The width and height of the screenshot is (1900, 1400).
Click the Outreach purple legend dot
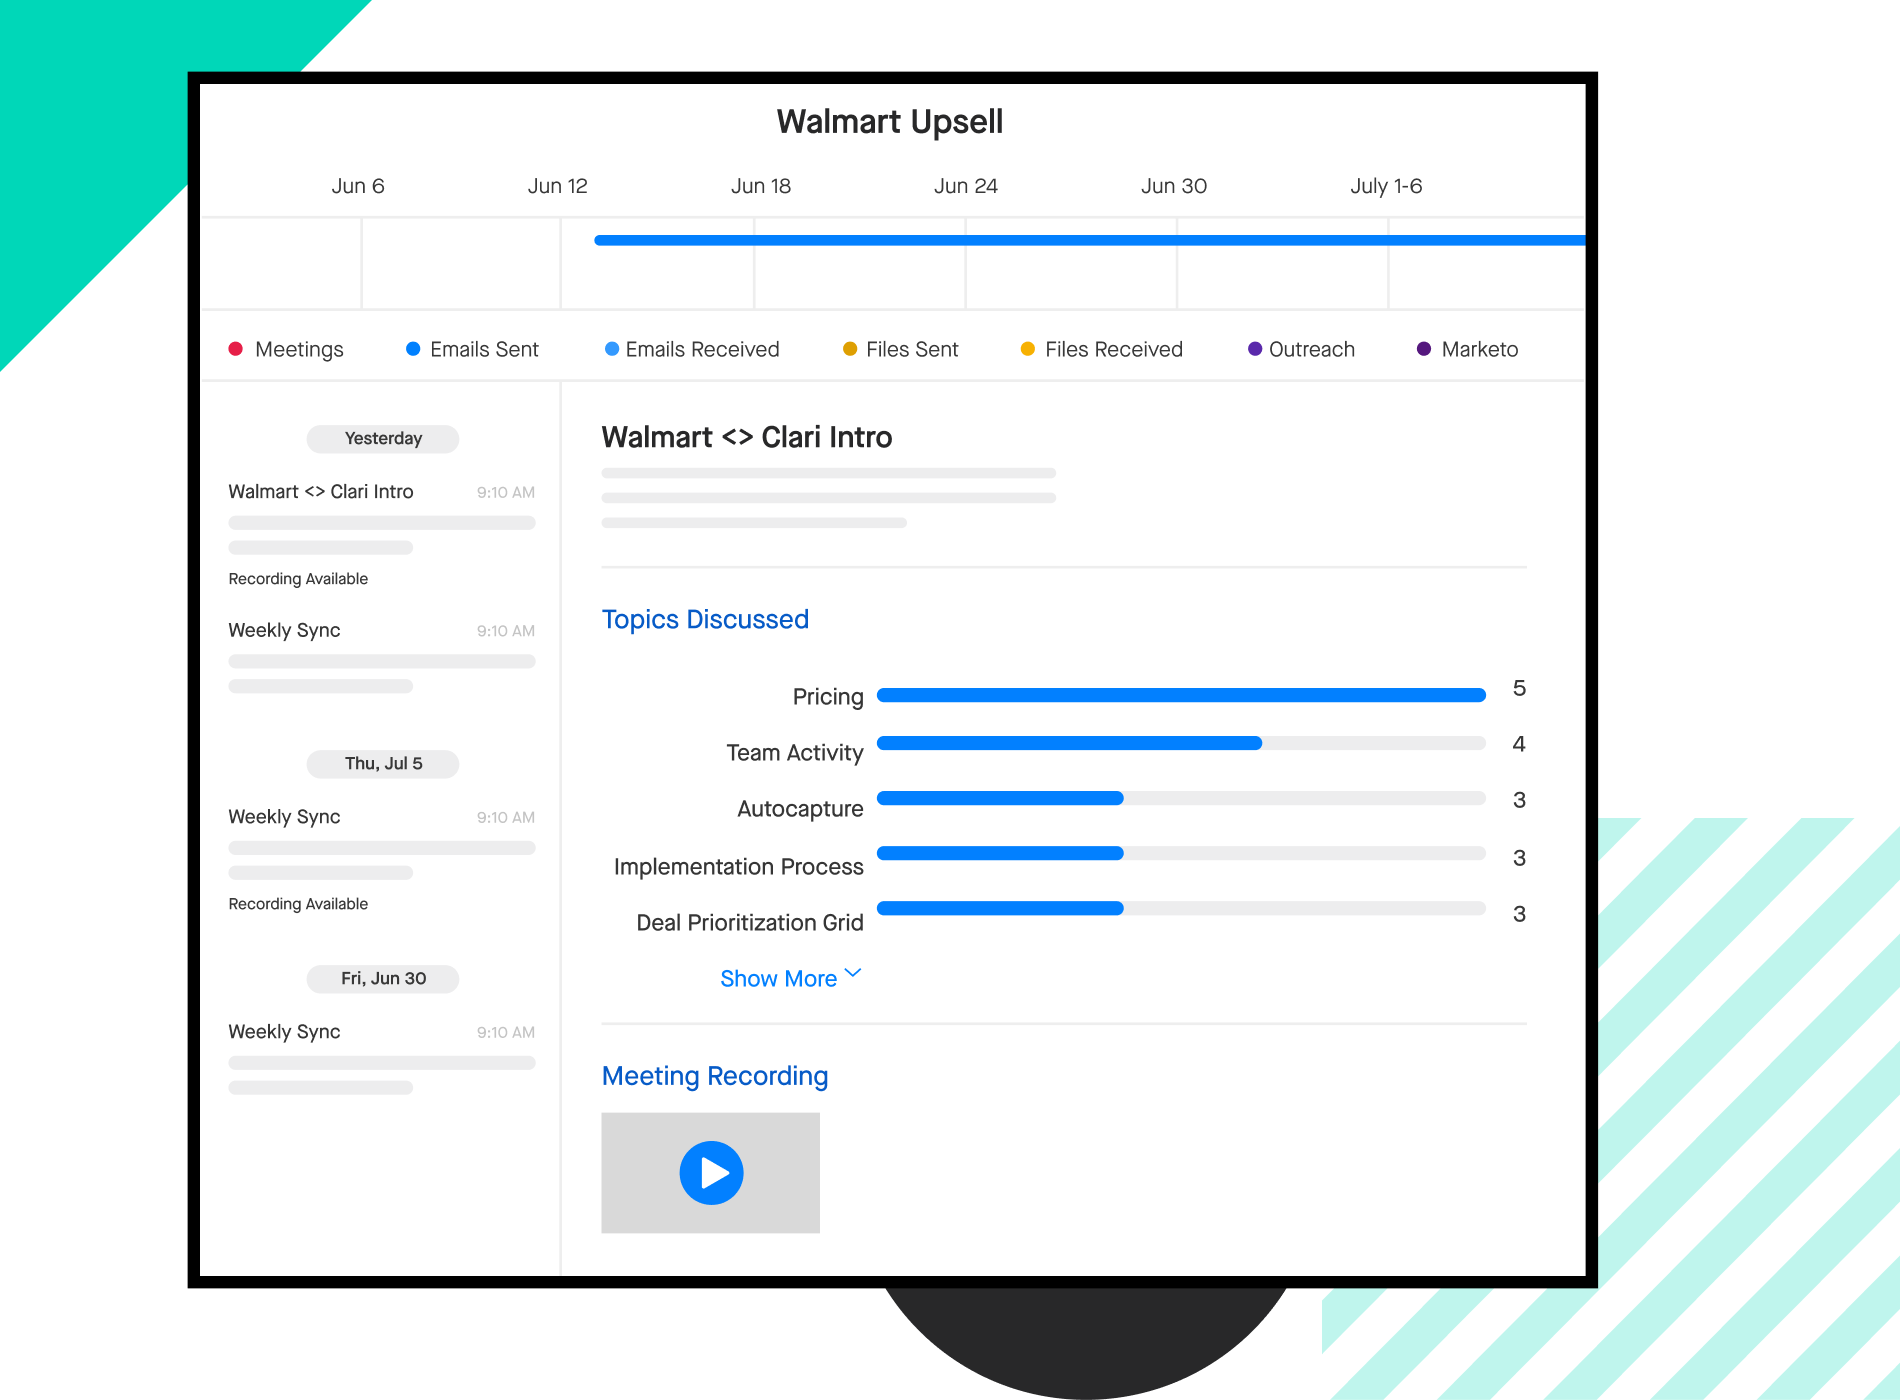1255,349
